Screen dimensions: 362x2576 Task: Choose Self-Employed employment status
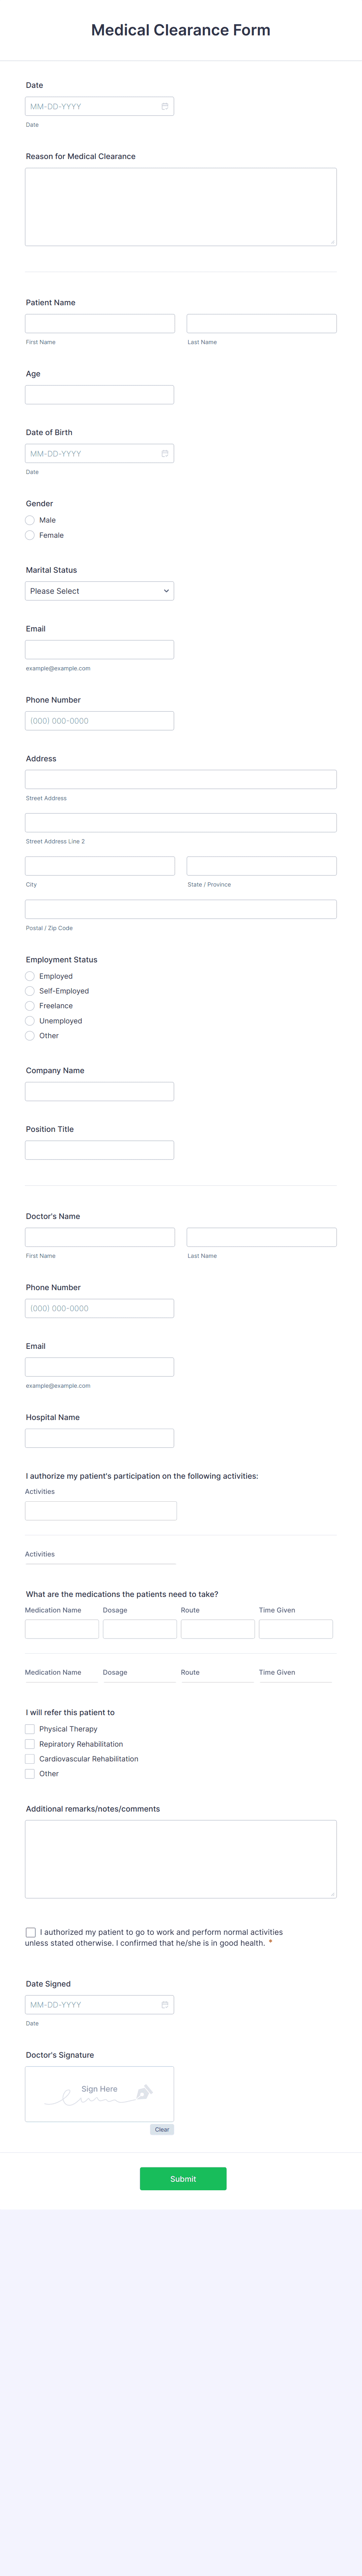point(30,991)
